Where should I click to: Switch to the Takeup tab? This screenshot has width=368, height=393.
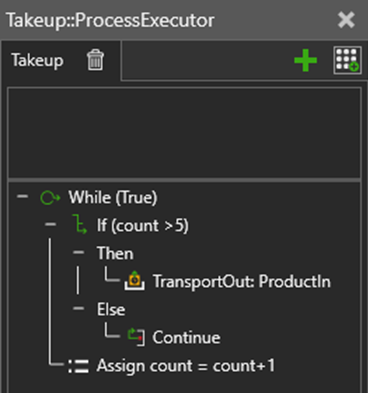[37, 60]
